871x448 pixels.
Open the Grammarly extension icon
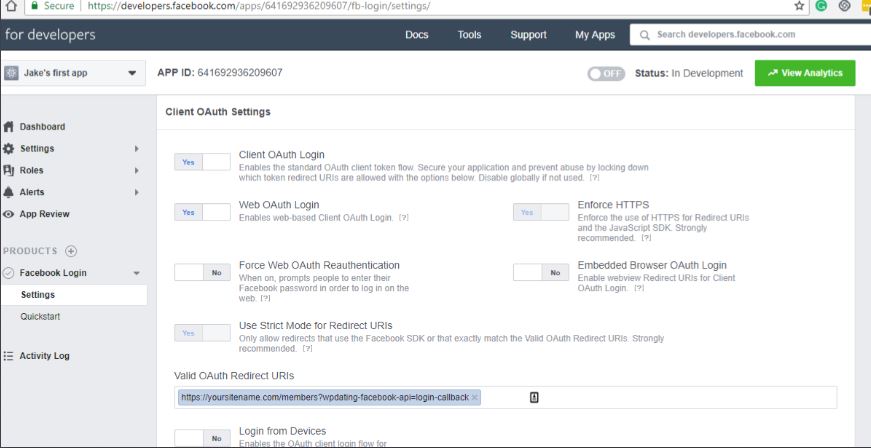pos(821,6)
